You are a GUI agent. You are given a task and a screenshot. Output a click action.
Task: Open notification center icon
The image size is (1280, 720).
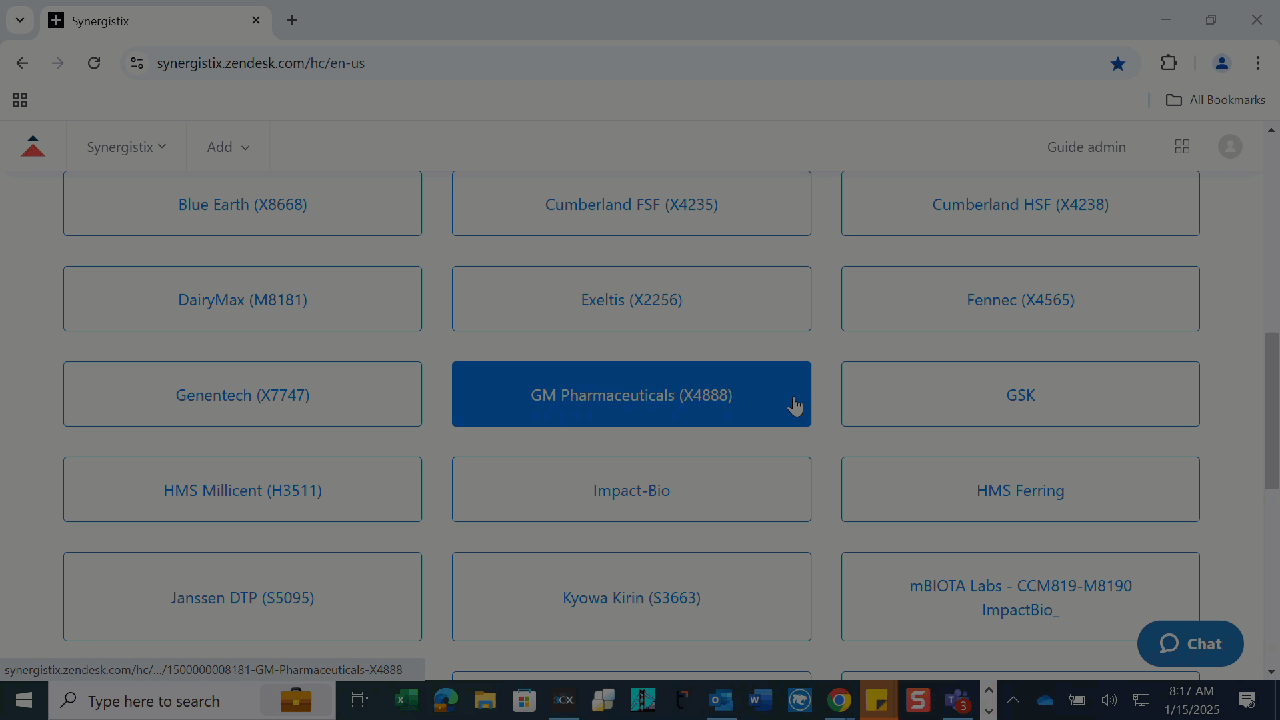1247,700
